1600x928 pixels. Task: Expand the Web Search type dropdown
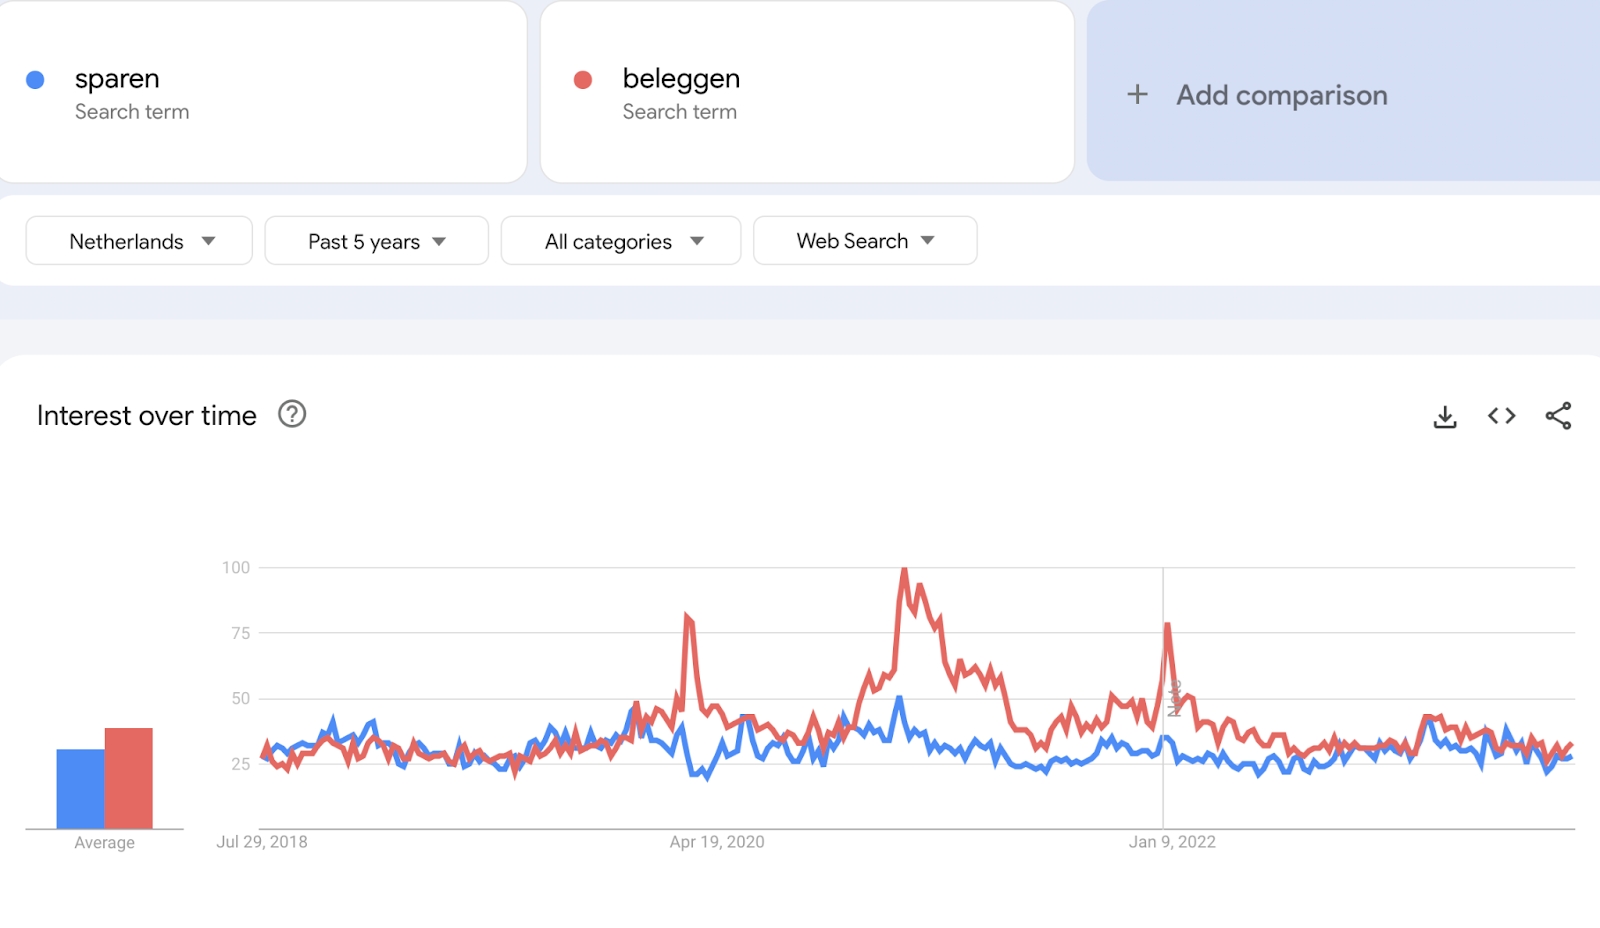864,241
